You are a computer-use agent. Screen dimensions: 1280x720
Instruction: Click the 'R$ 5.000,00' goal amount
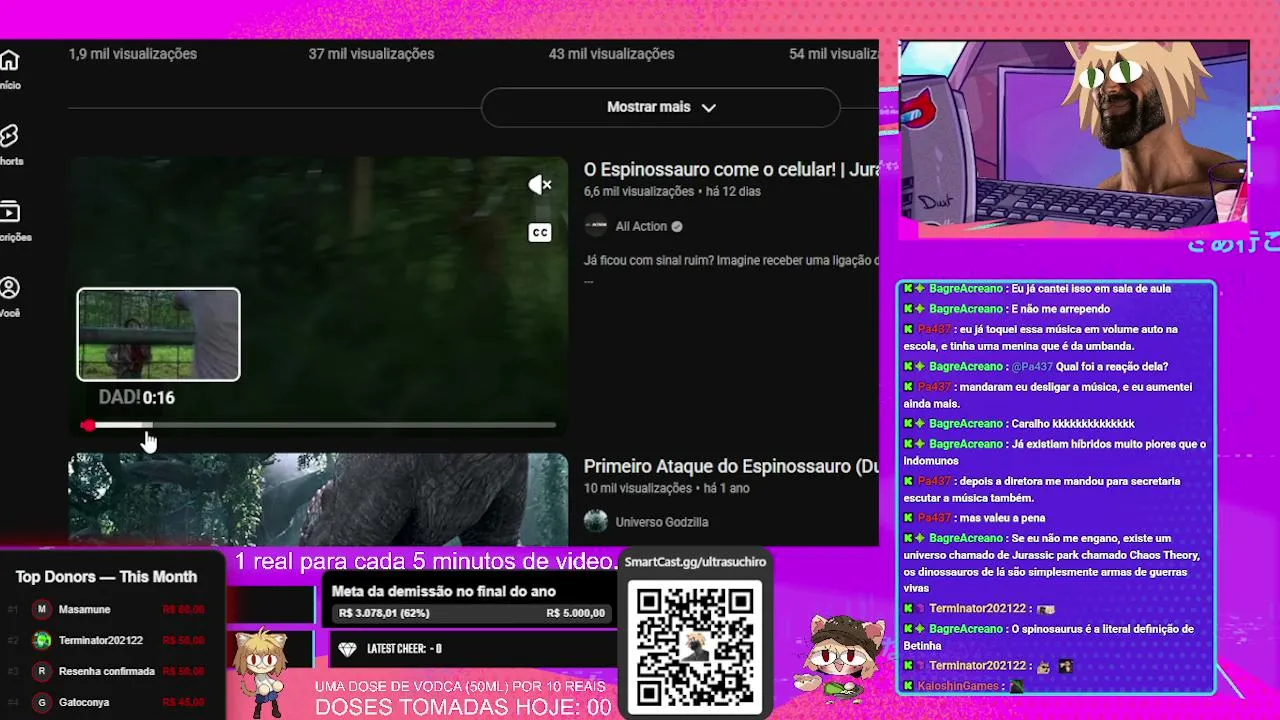click(x=575, y=613)
